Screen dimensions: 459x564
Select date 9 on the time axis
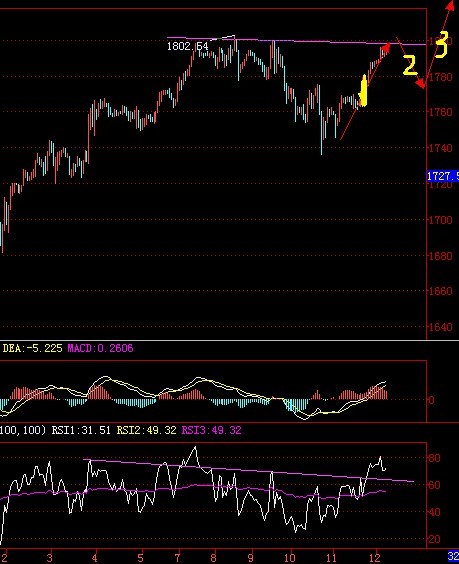click(250, 558)
